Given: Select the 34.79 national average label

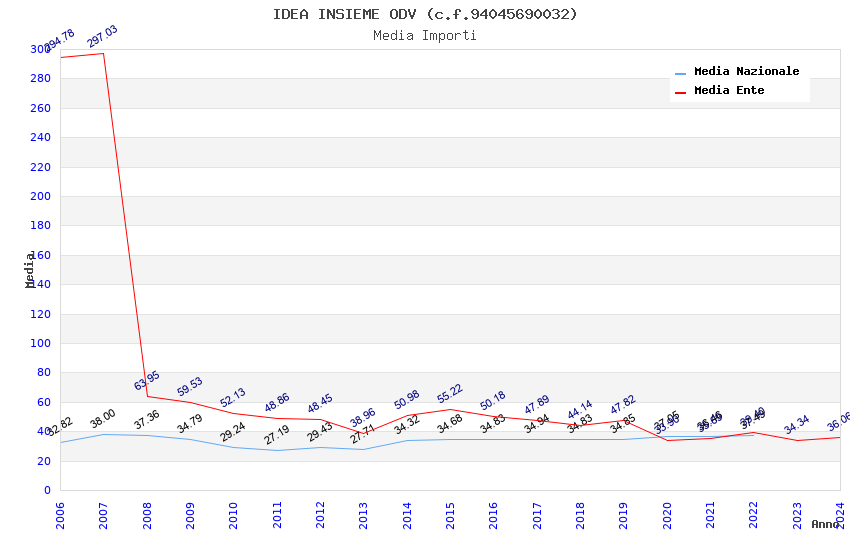Looking at the screenshot, I should pyautogui.click(x=190, y=424).
